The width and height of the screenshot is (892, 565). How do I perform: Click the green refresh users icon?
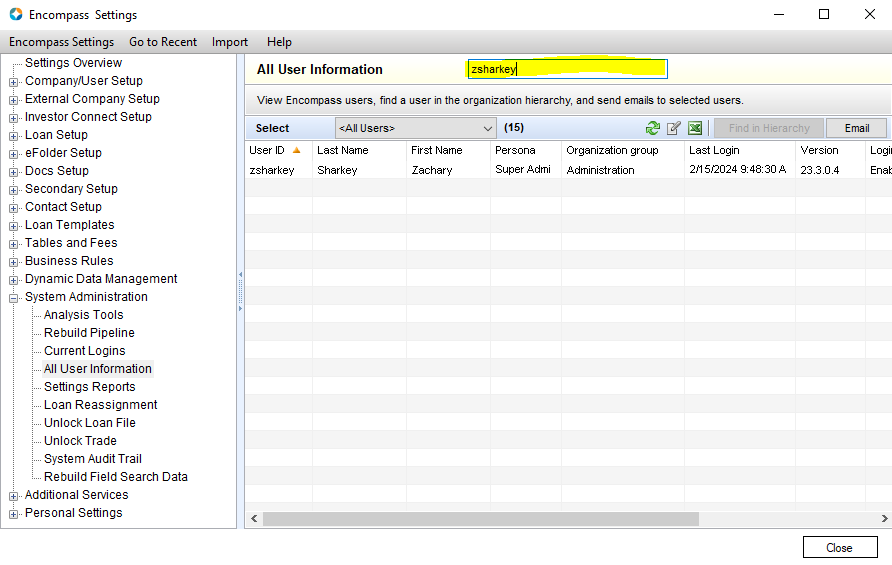[653, 128]
